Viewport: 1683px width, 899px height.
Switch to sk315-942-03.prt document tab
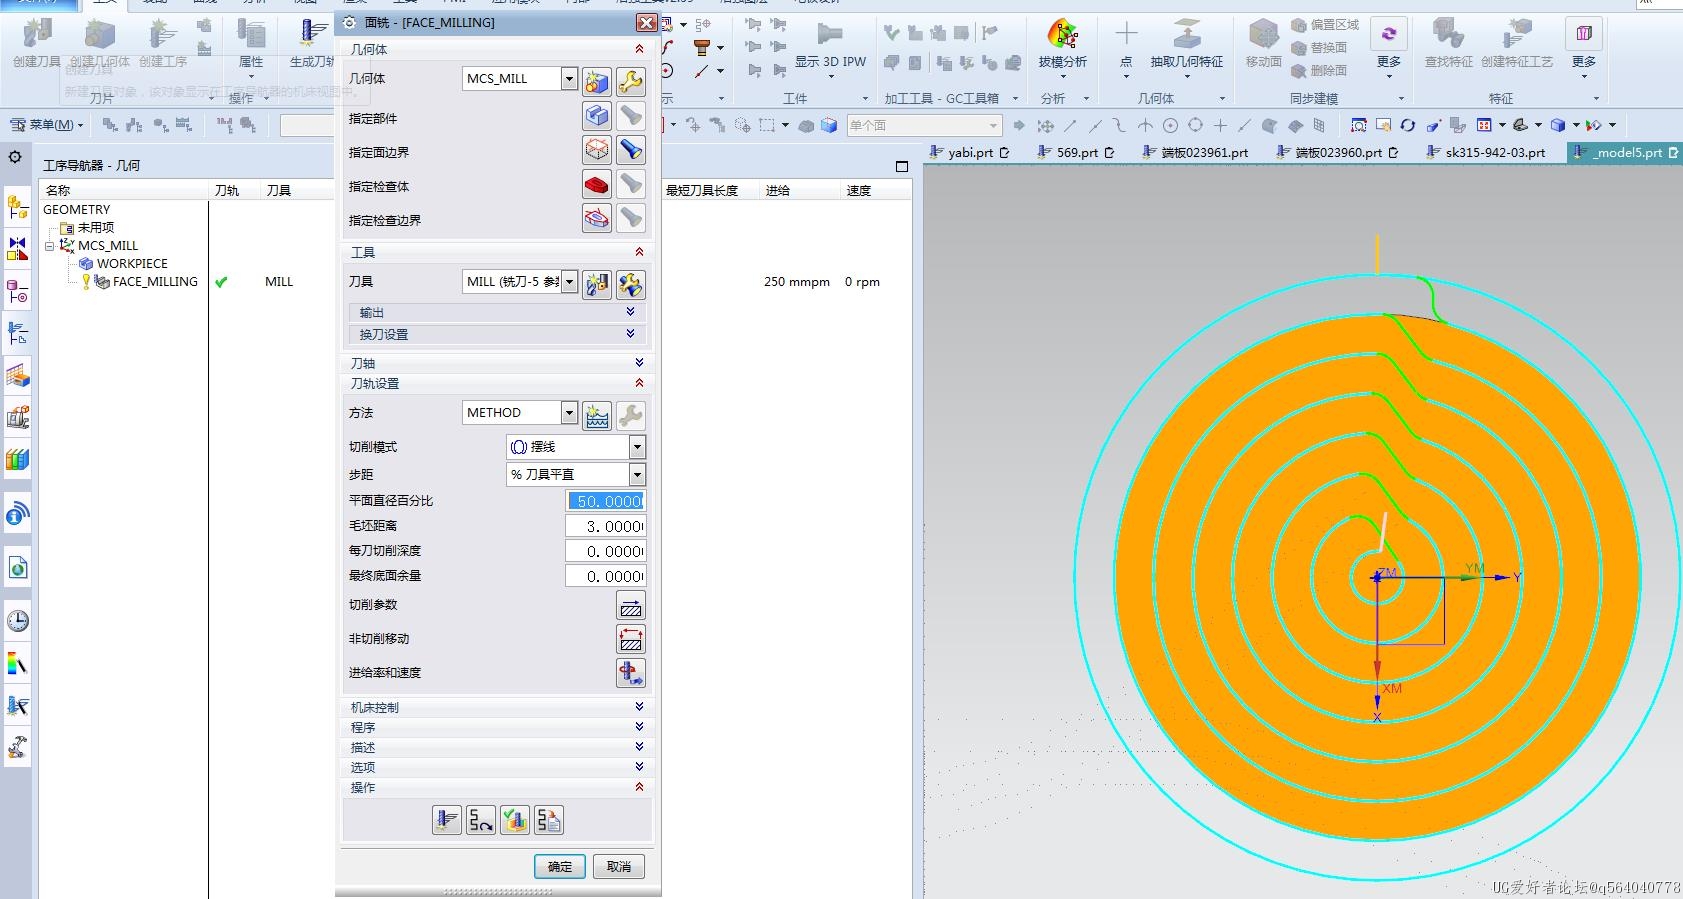point(1486,152)
